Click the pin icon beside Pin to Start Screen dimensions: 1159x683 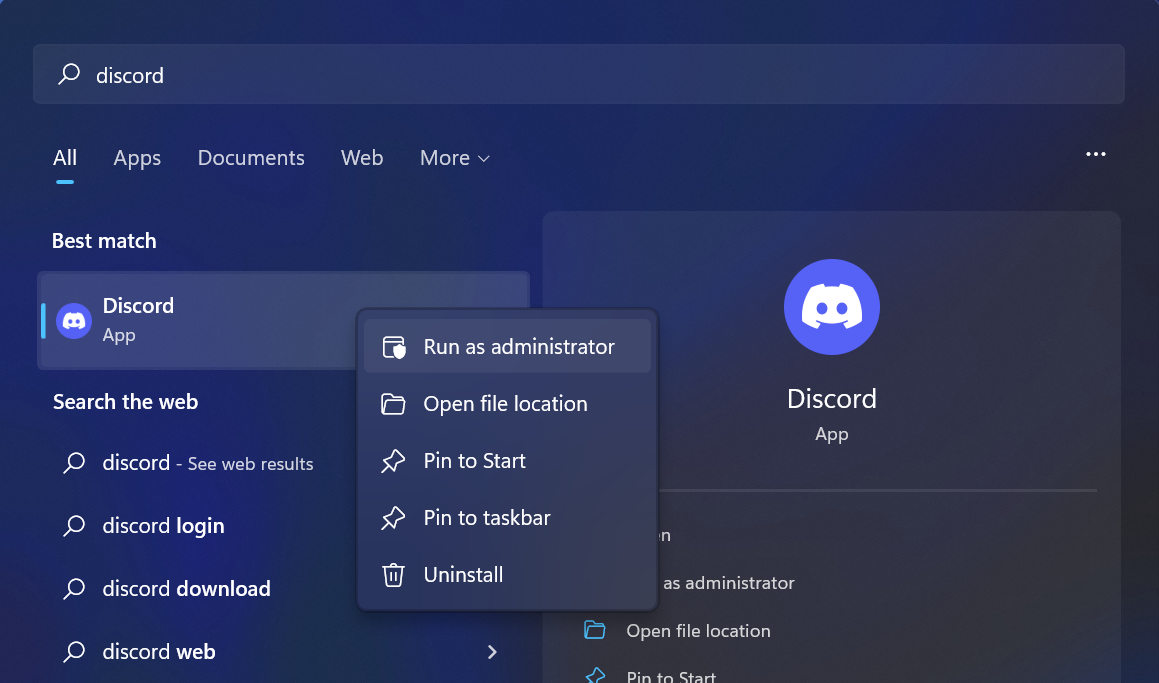pos(394,461)
